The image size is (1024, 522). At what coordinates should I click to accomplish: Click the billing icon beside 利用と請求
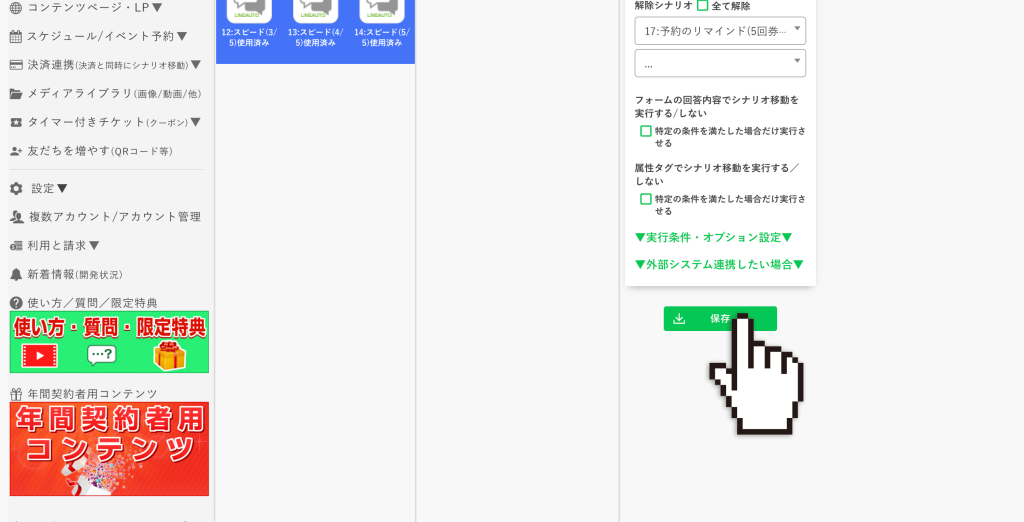16,246
